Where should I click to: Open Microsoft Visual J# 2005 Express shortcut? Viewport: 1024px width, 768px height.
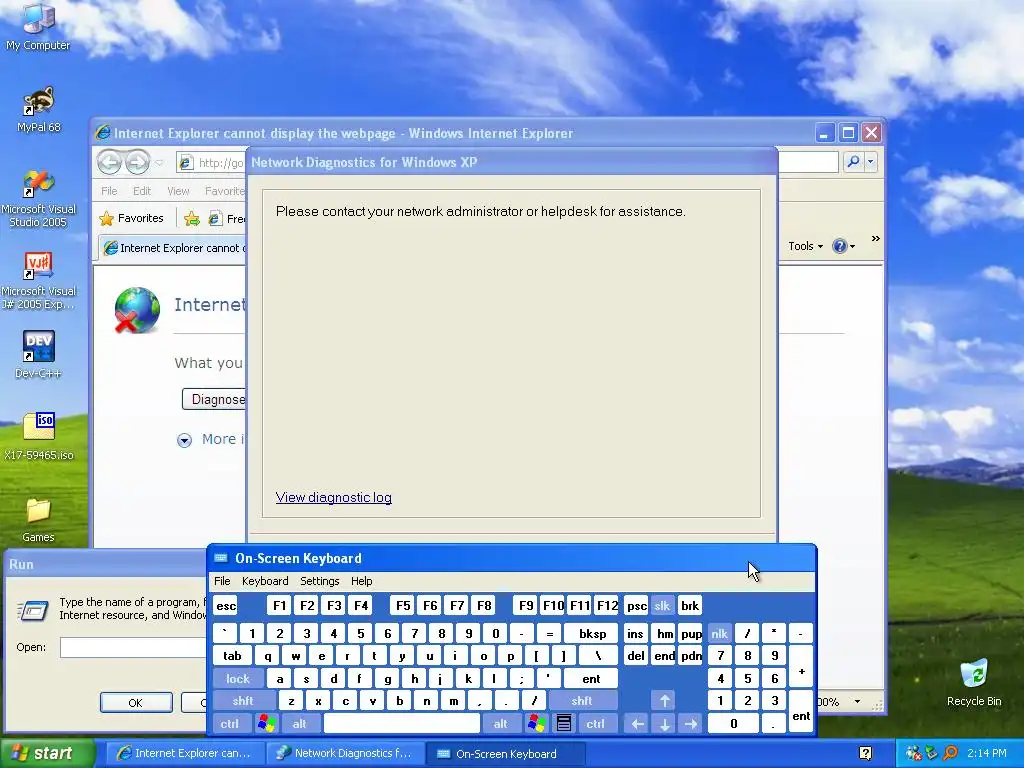[x=38, y=281]
